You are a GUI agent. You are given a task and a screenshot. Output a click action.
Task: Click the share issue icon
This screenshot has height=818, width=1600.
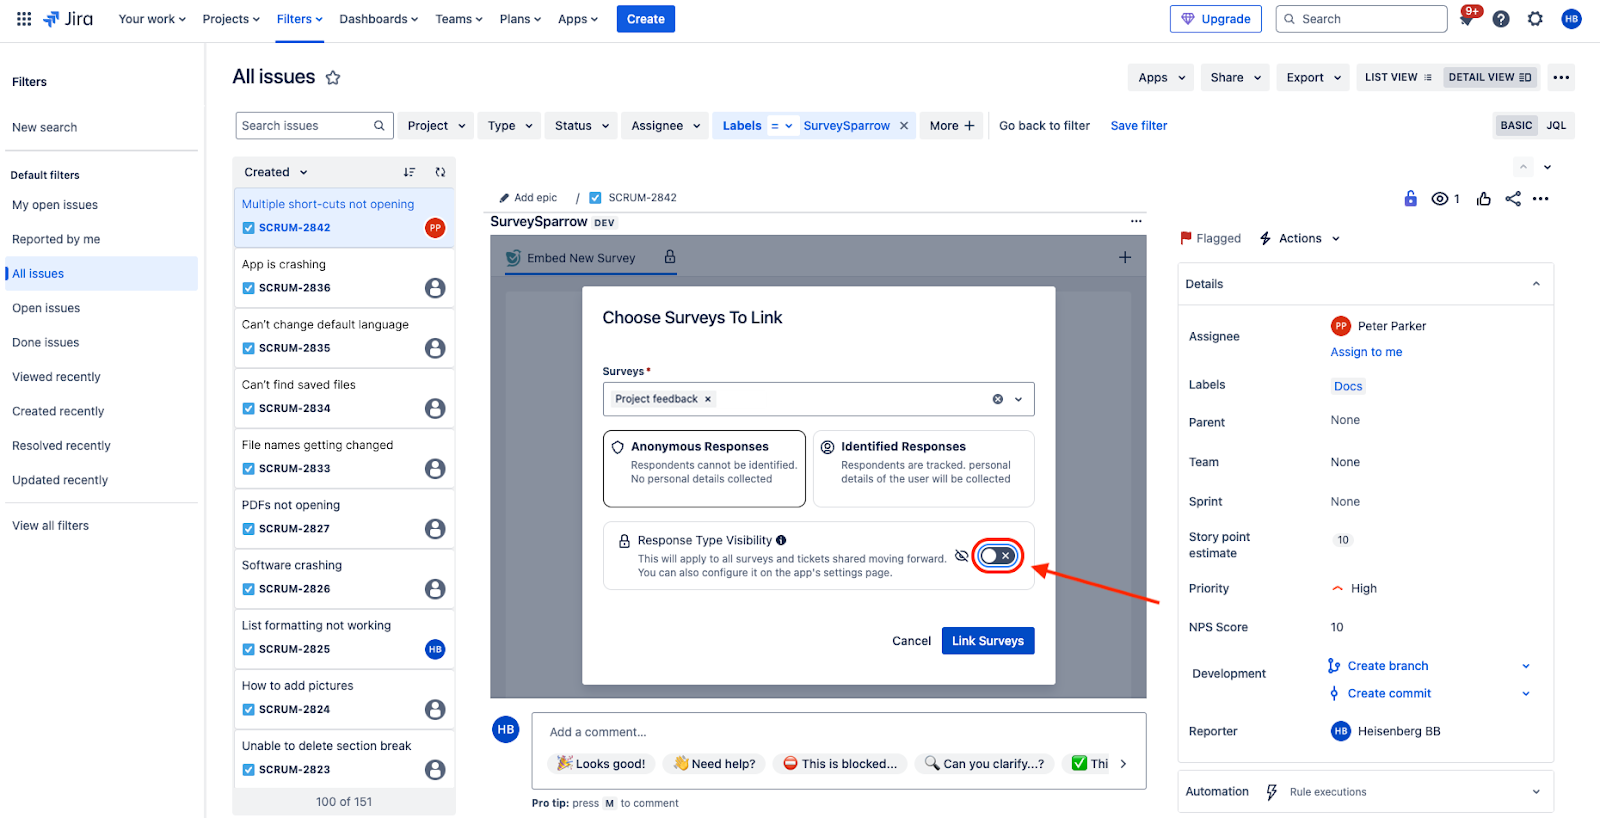tap(1513, 199)
